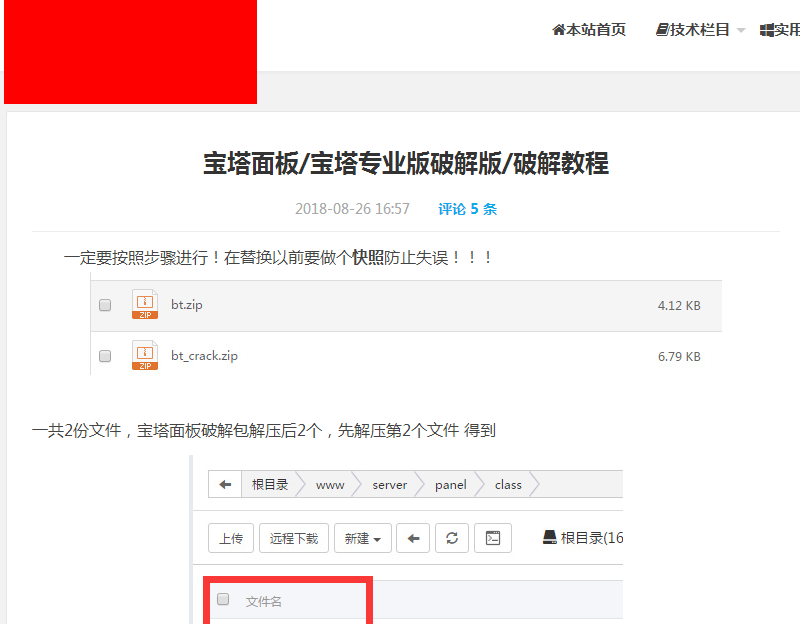The height and width of the screenshot is (624, 800).
Task: Click the 文件名 column header
Action: [263, 602]
